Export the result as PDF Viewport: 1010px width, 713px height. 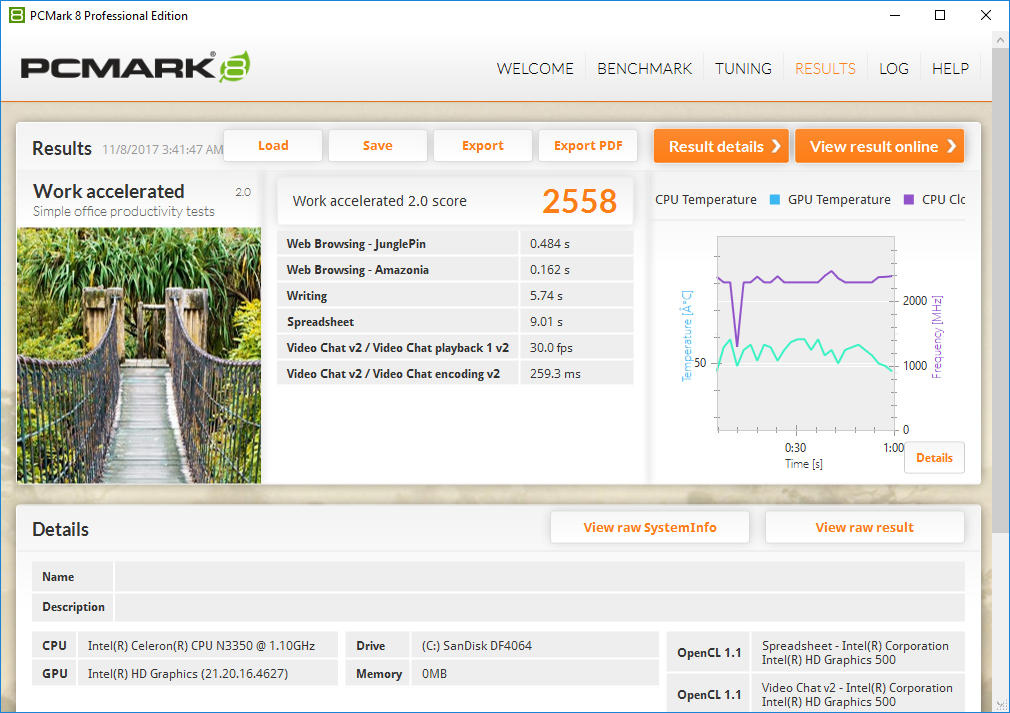[x=588, y=146]
